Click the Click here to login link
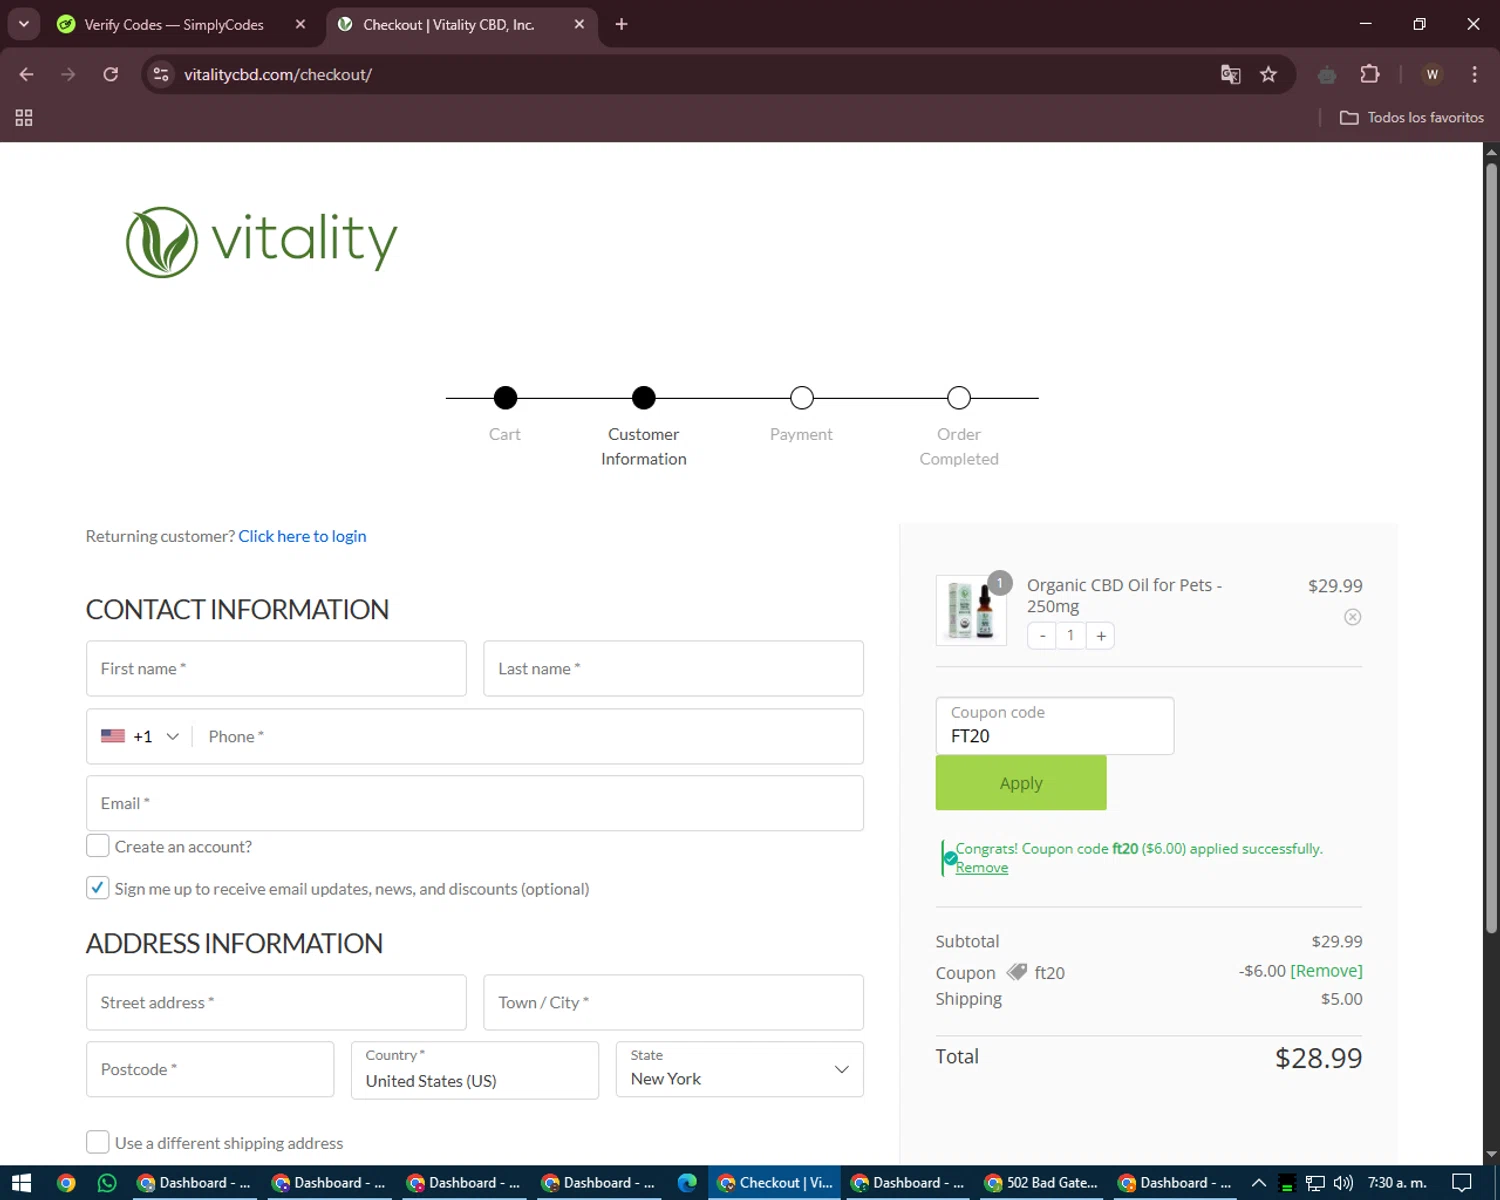The width and height of the screenshot is (1500, 1200). 302,536
